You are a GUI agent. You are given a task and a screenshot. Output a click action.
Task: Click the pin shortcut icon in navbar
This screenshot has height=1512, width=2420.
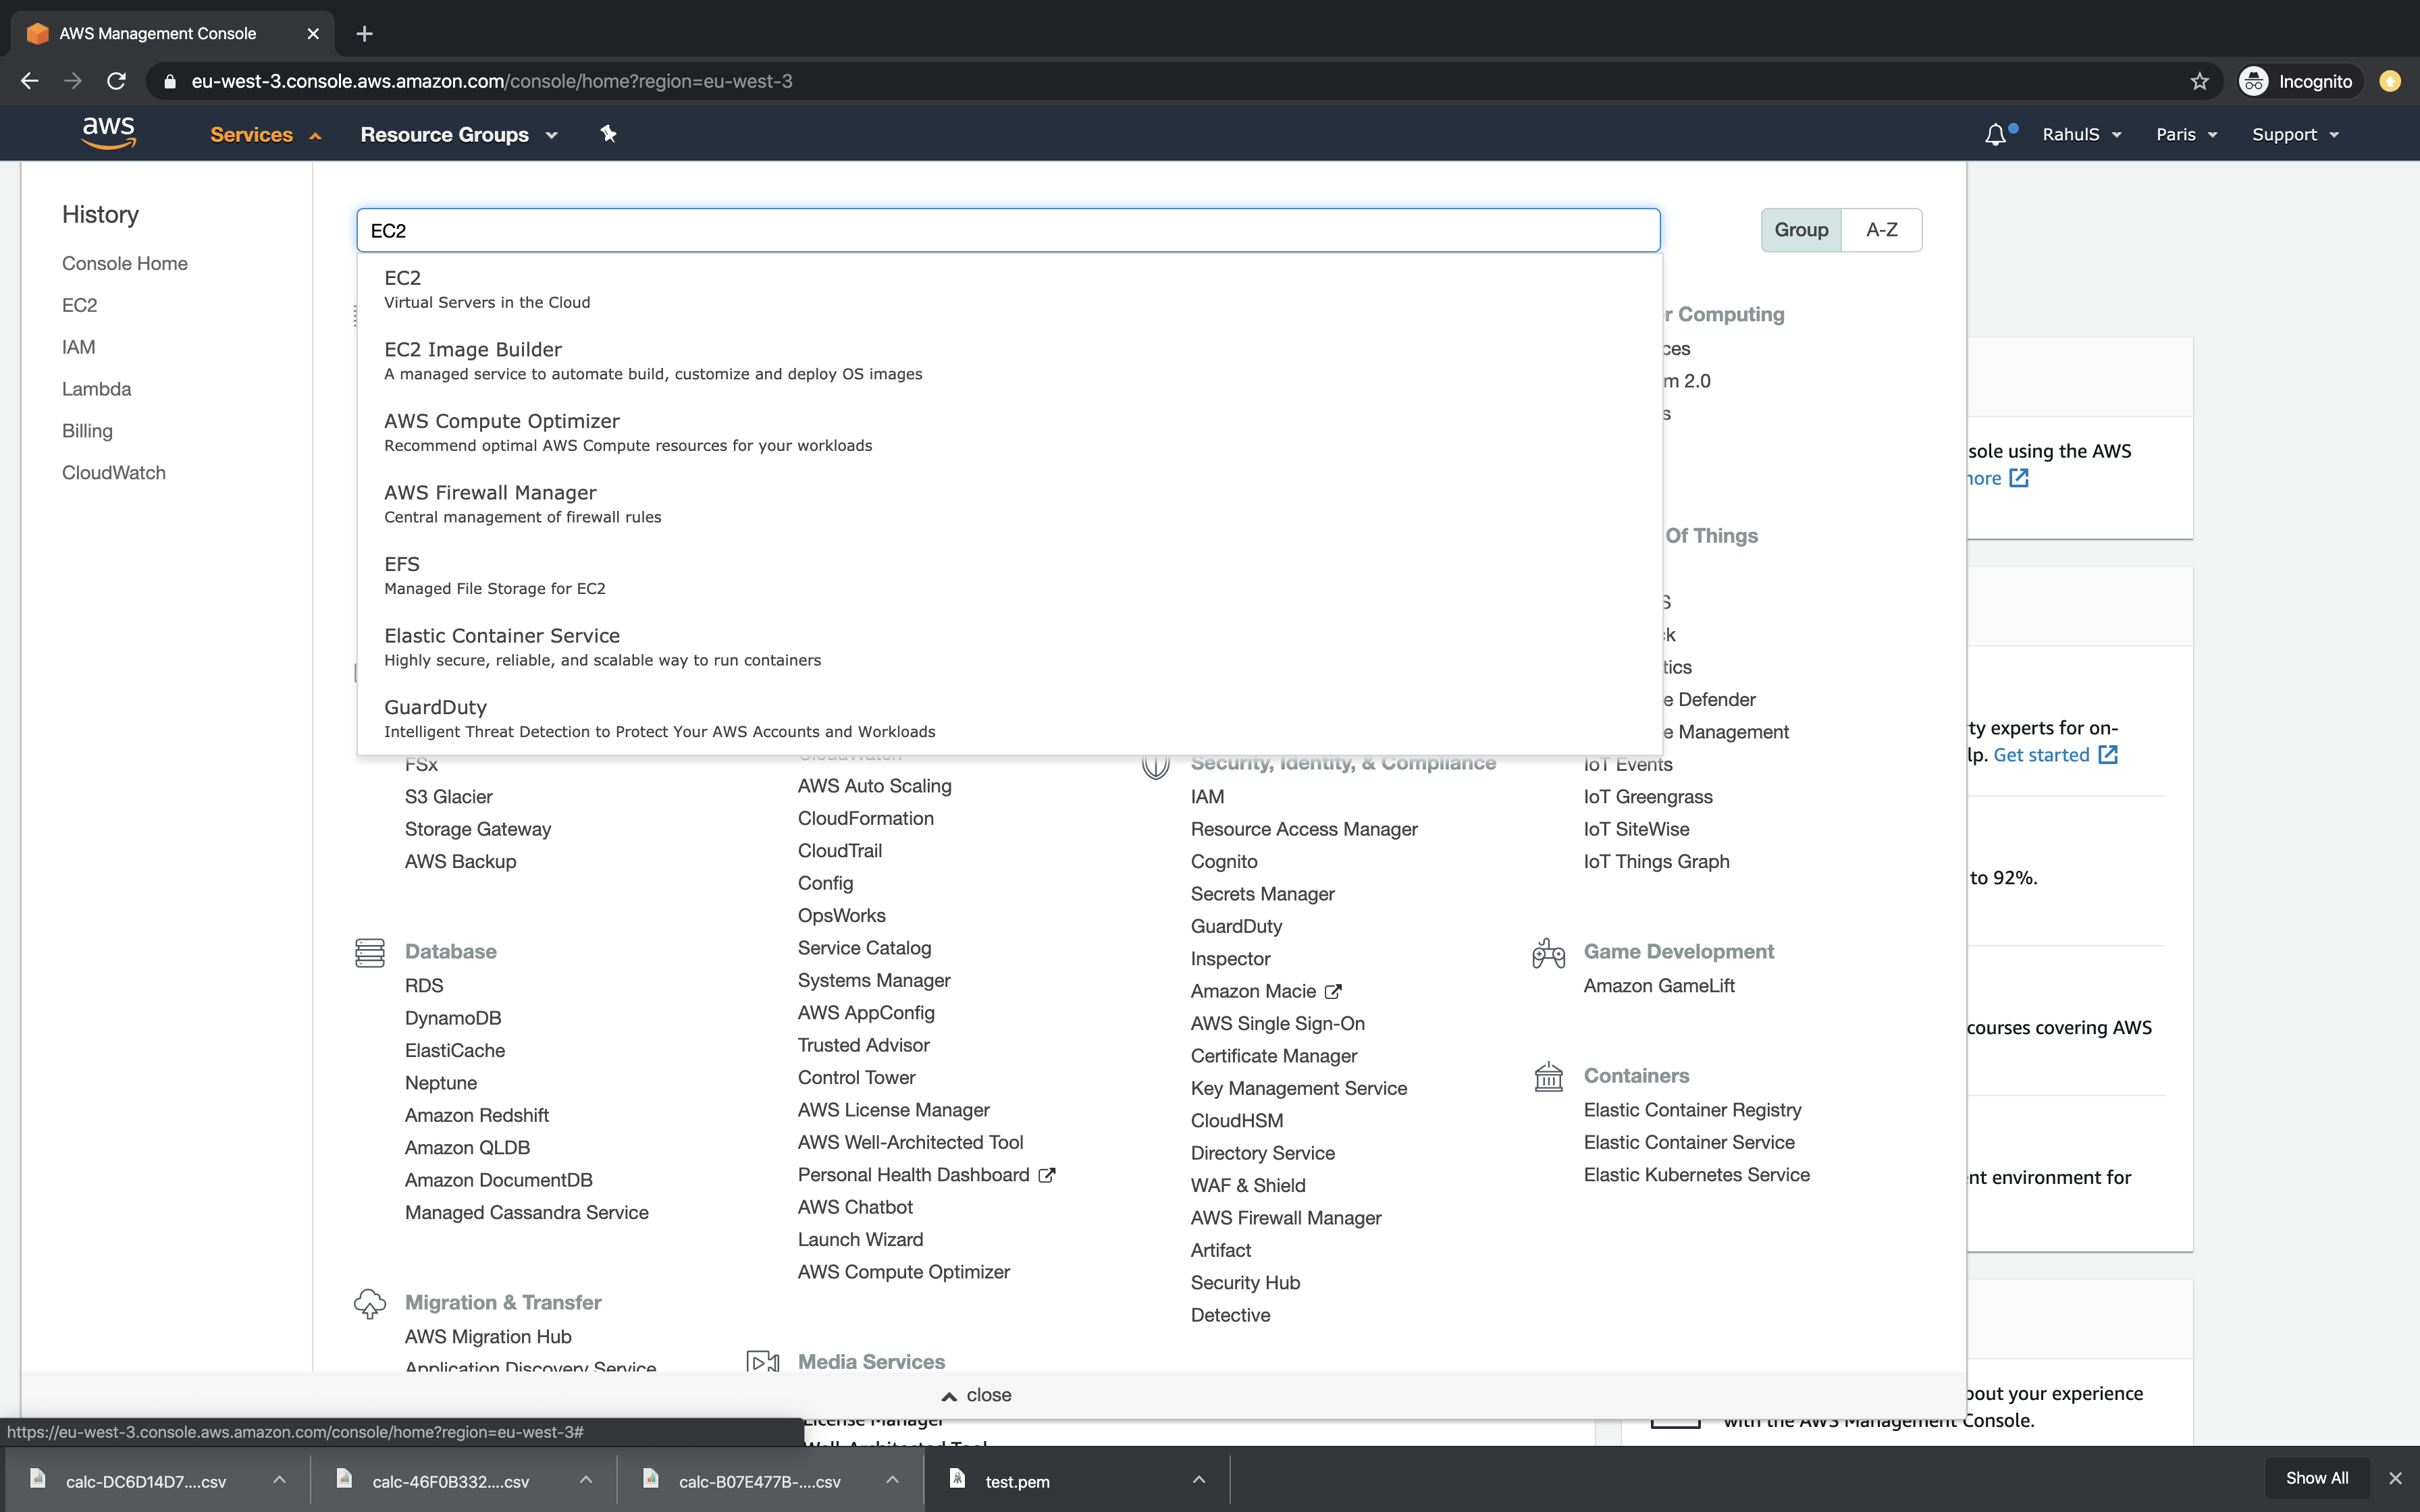coord(608,134)
